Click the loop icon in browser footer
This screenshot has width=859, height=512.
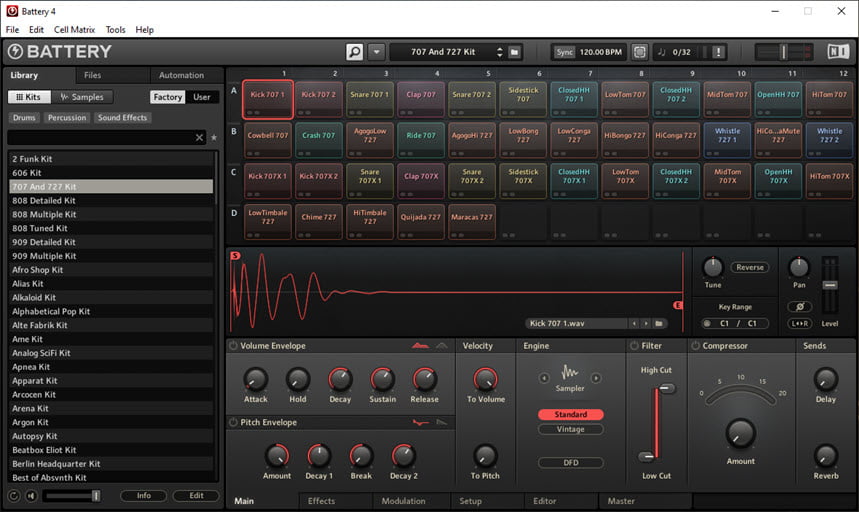[x=14, y=496]
